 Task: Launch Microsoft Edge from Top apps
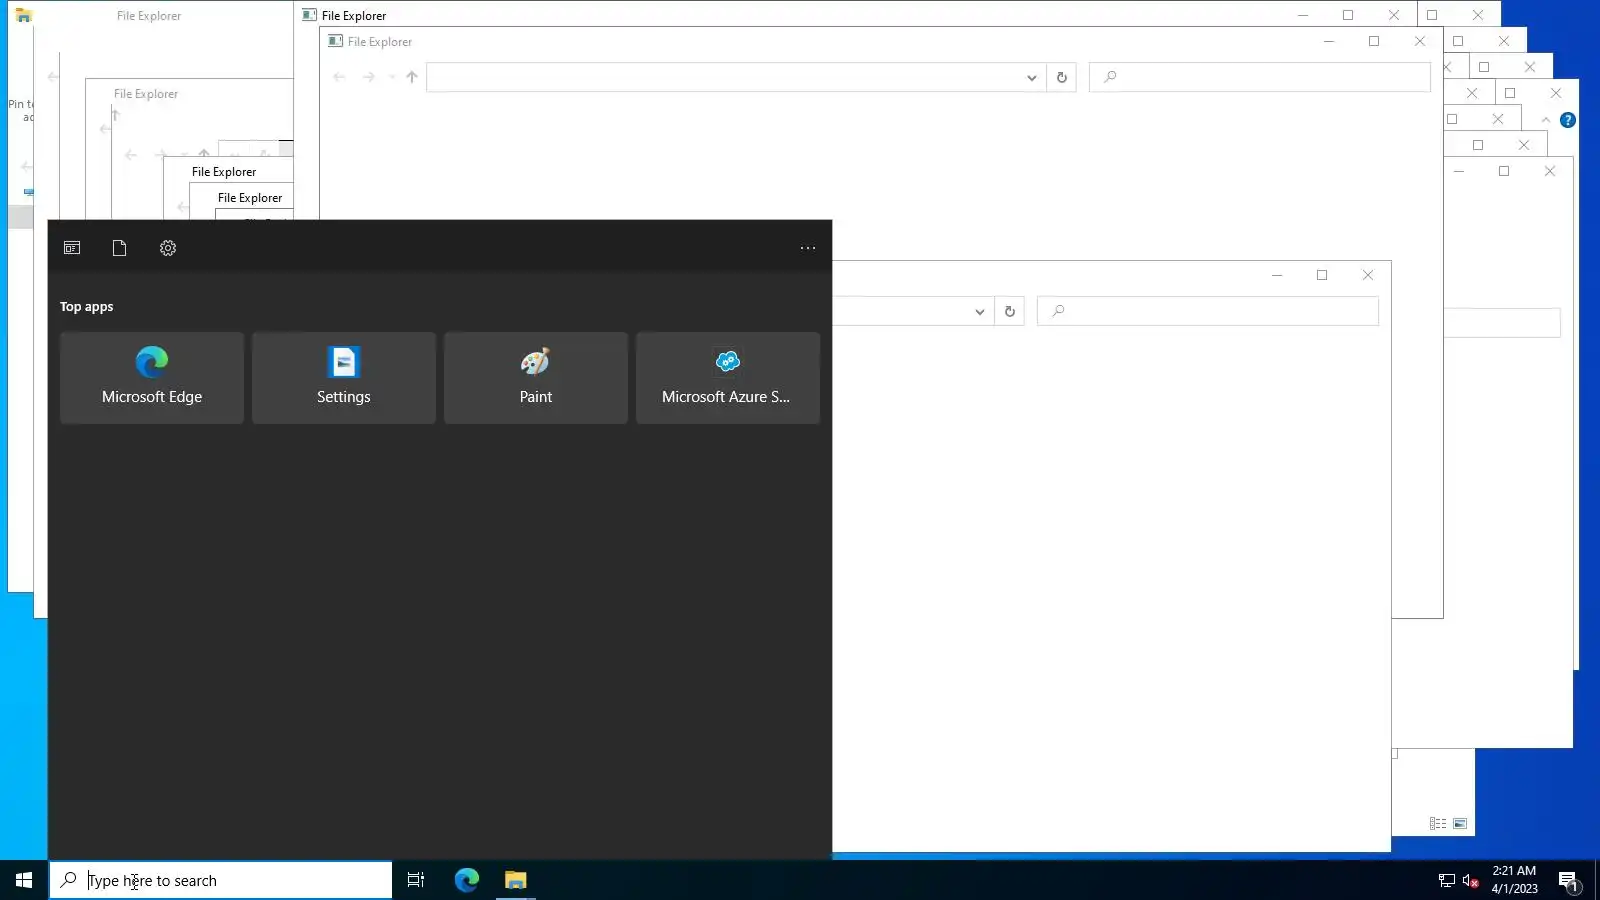(x=152, y=378)
